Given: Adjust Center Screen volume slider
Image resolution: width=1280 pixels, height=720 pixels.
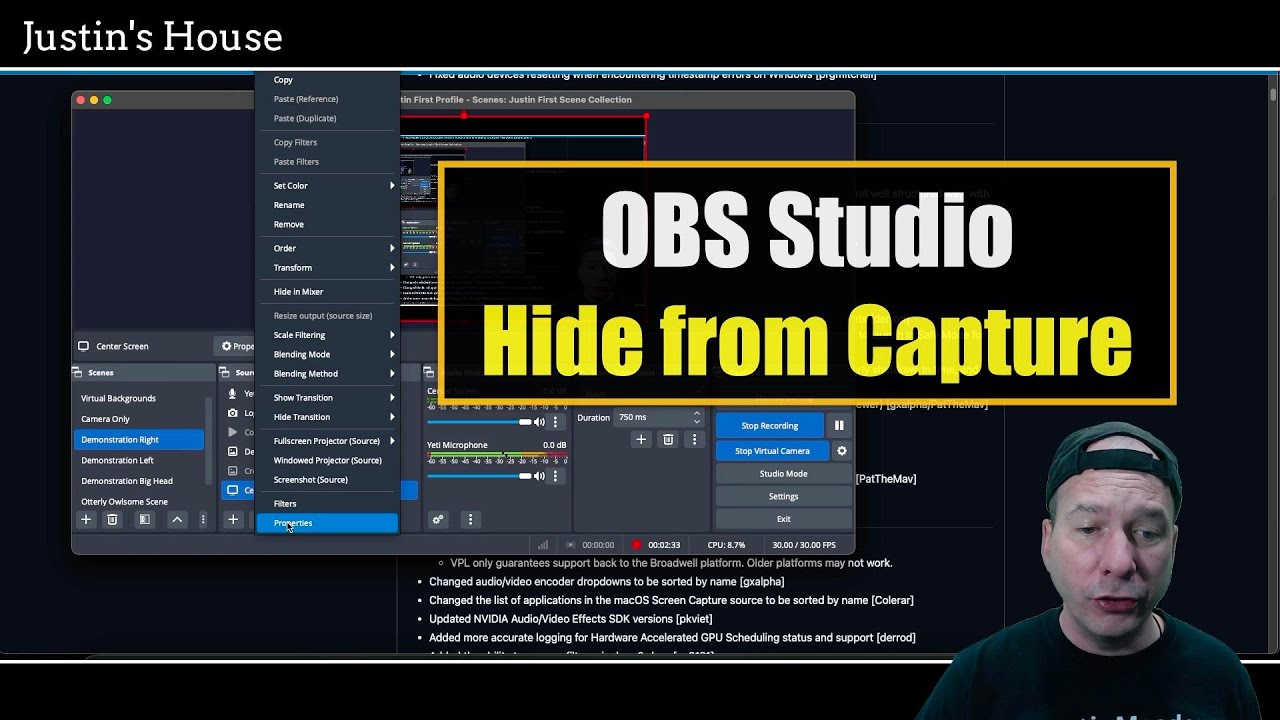Looking at the screenshot, I should 479,422.
